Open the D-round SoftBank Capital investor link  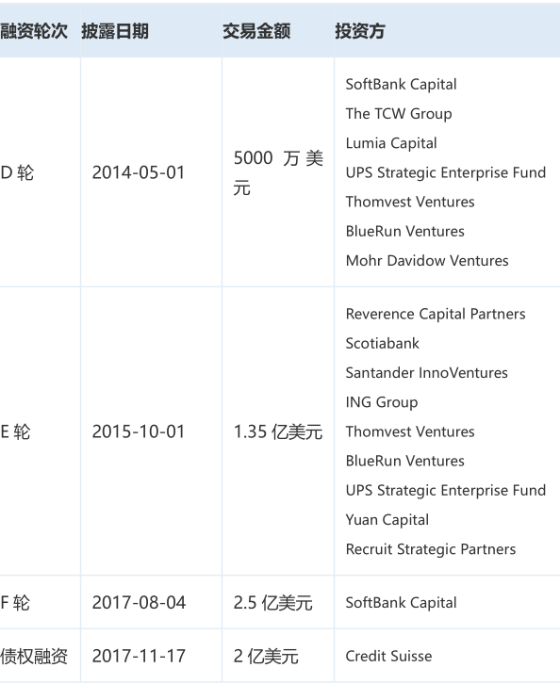[401, 84]
